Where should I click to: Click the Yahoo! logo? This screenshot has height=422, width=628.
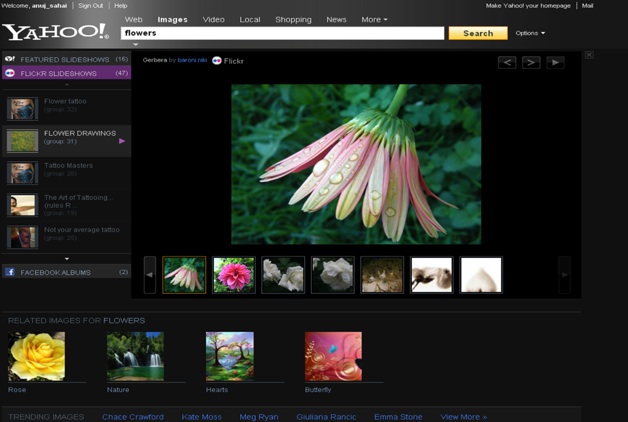55,32
